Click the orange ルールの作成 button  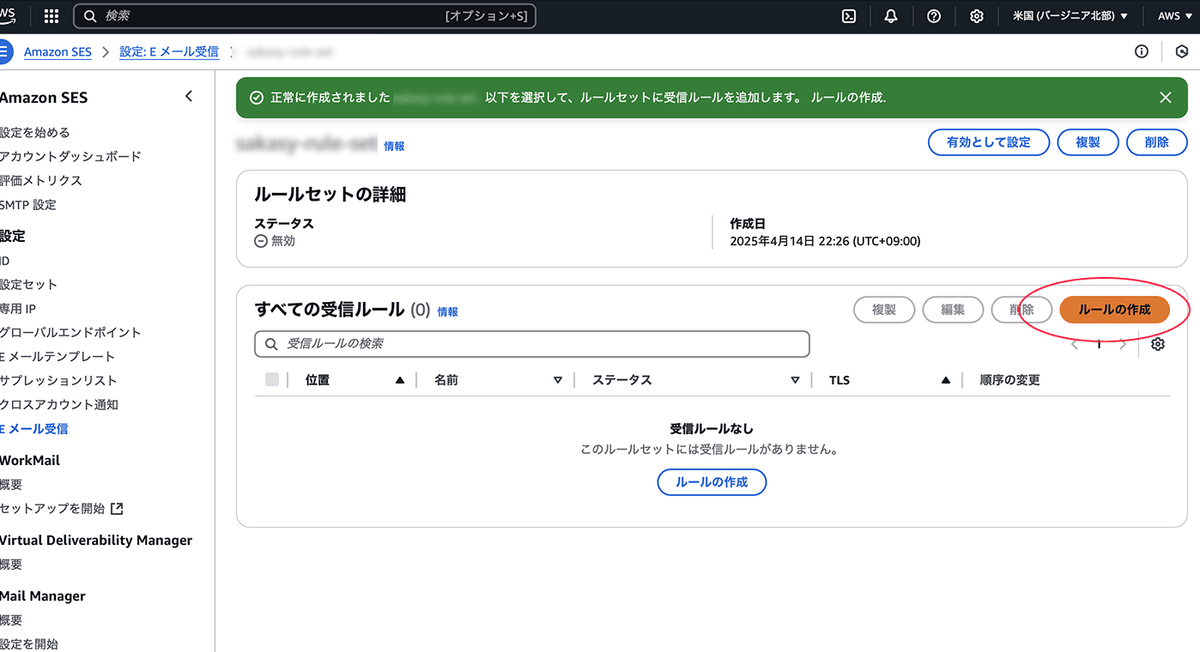1114,310
